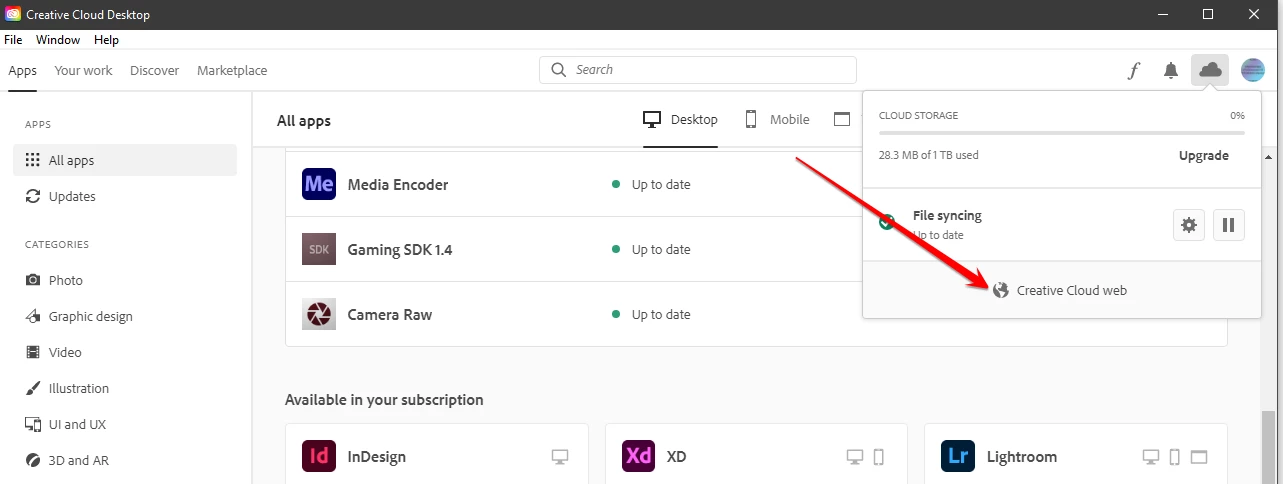Click the Media Encoder name
The width and height of the screenshot is (1283, 484).
click(x=398, y=184)
